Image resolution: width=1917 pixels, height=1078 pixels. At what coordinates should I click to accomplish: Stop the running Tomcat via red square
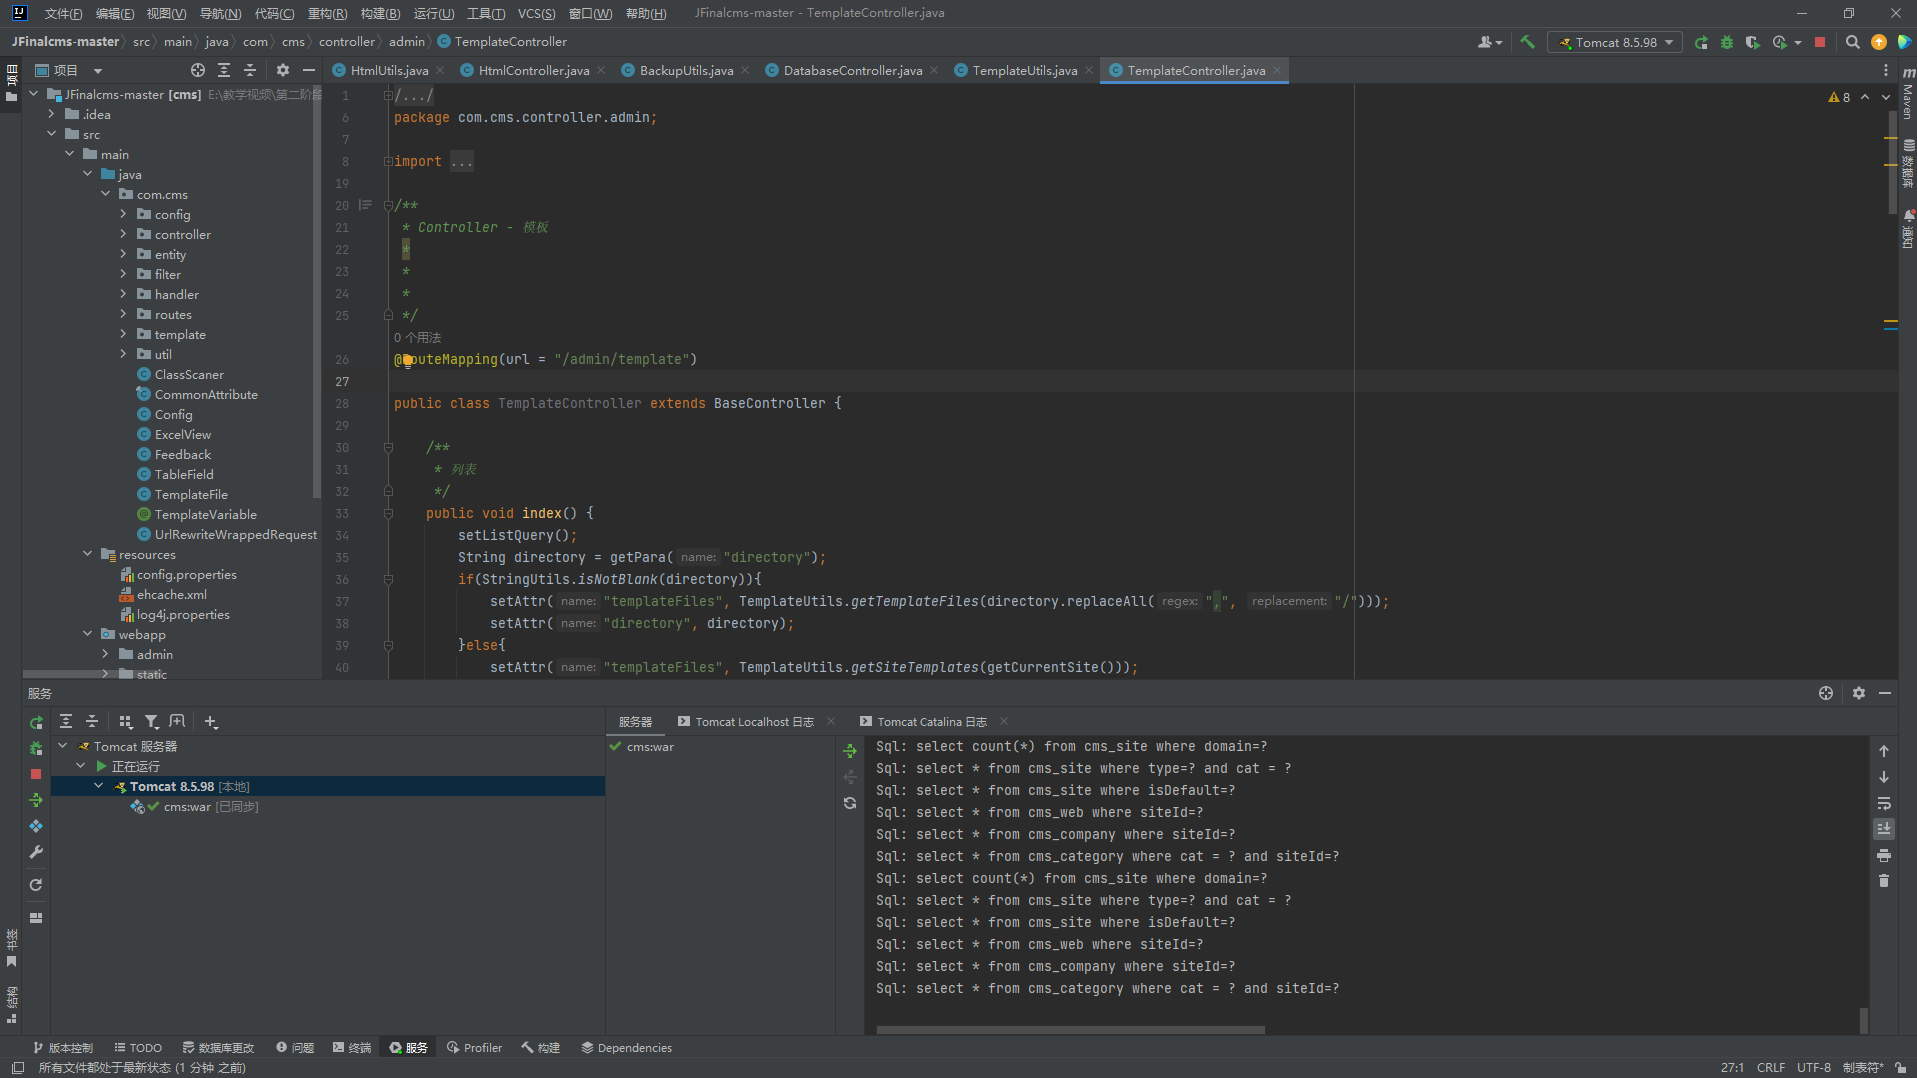point(1820,42)
